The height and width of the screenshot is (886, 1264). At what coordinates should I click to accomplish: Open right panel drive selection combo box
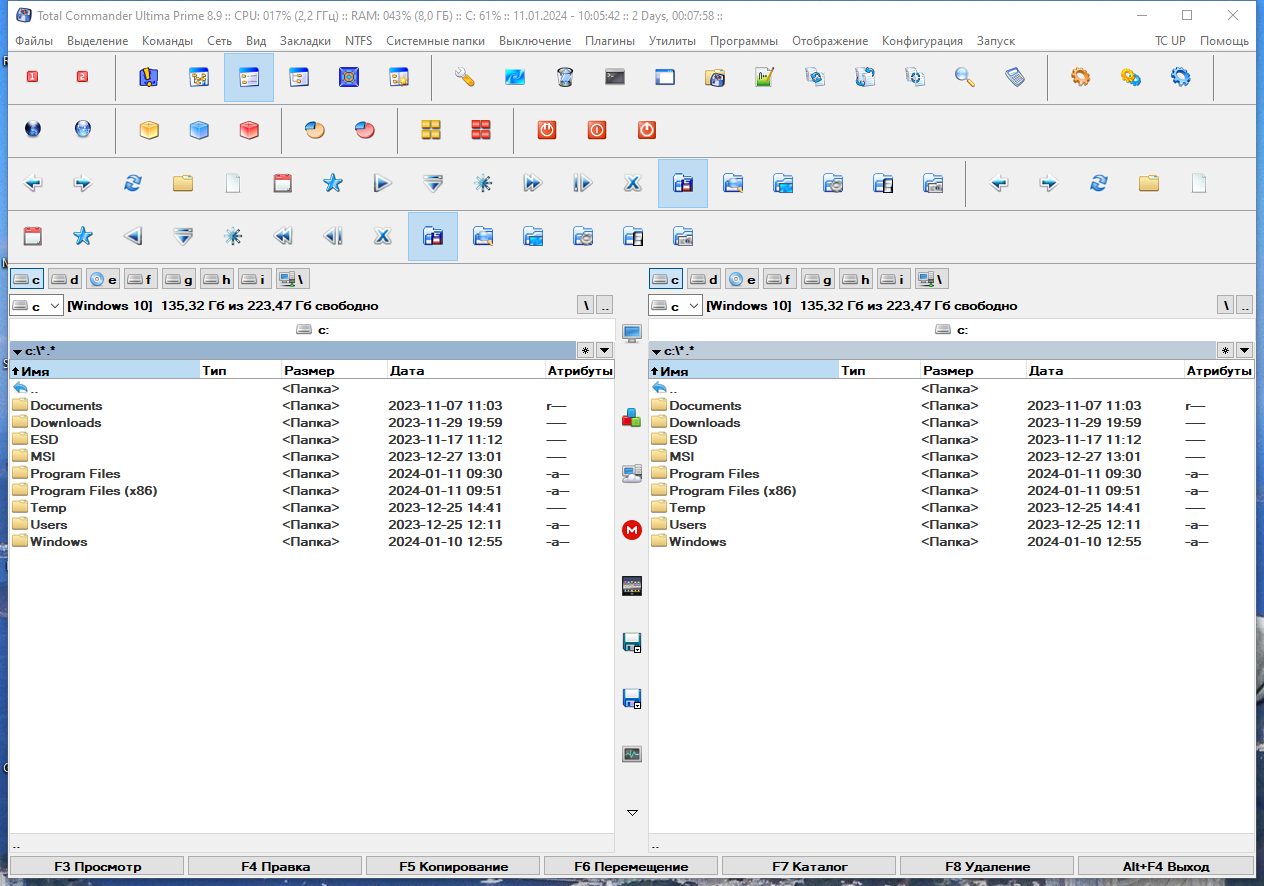click(x=676, y=305)
